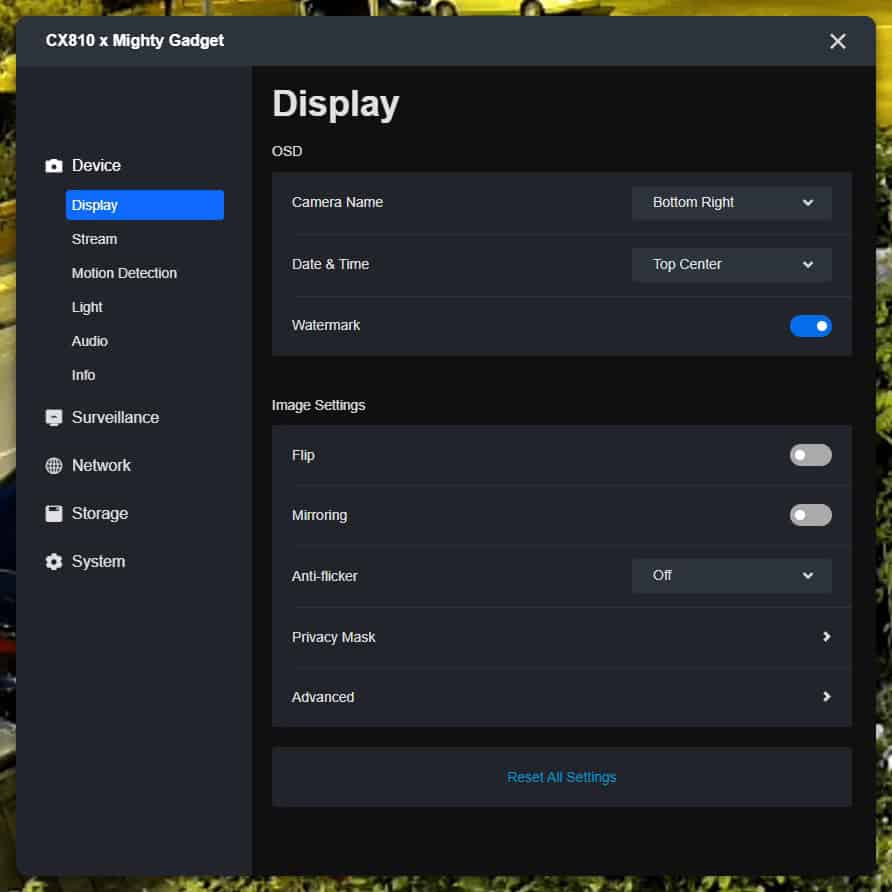Enable the Flip image toggle
The height and width of the screenshot is (892, 892).
tap(810, 456)
